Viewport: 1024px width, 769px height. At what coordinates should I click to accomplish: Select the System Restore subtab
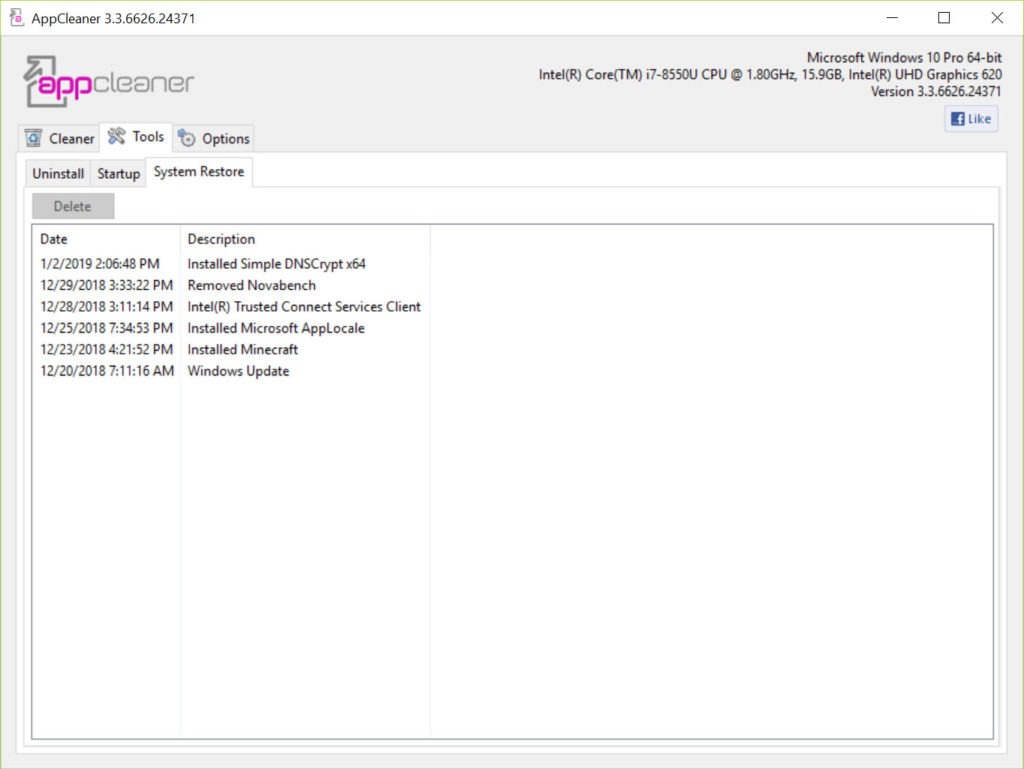click(199, 172)
